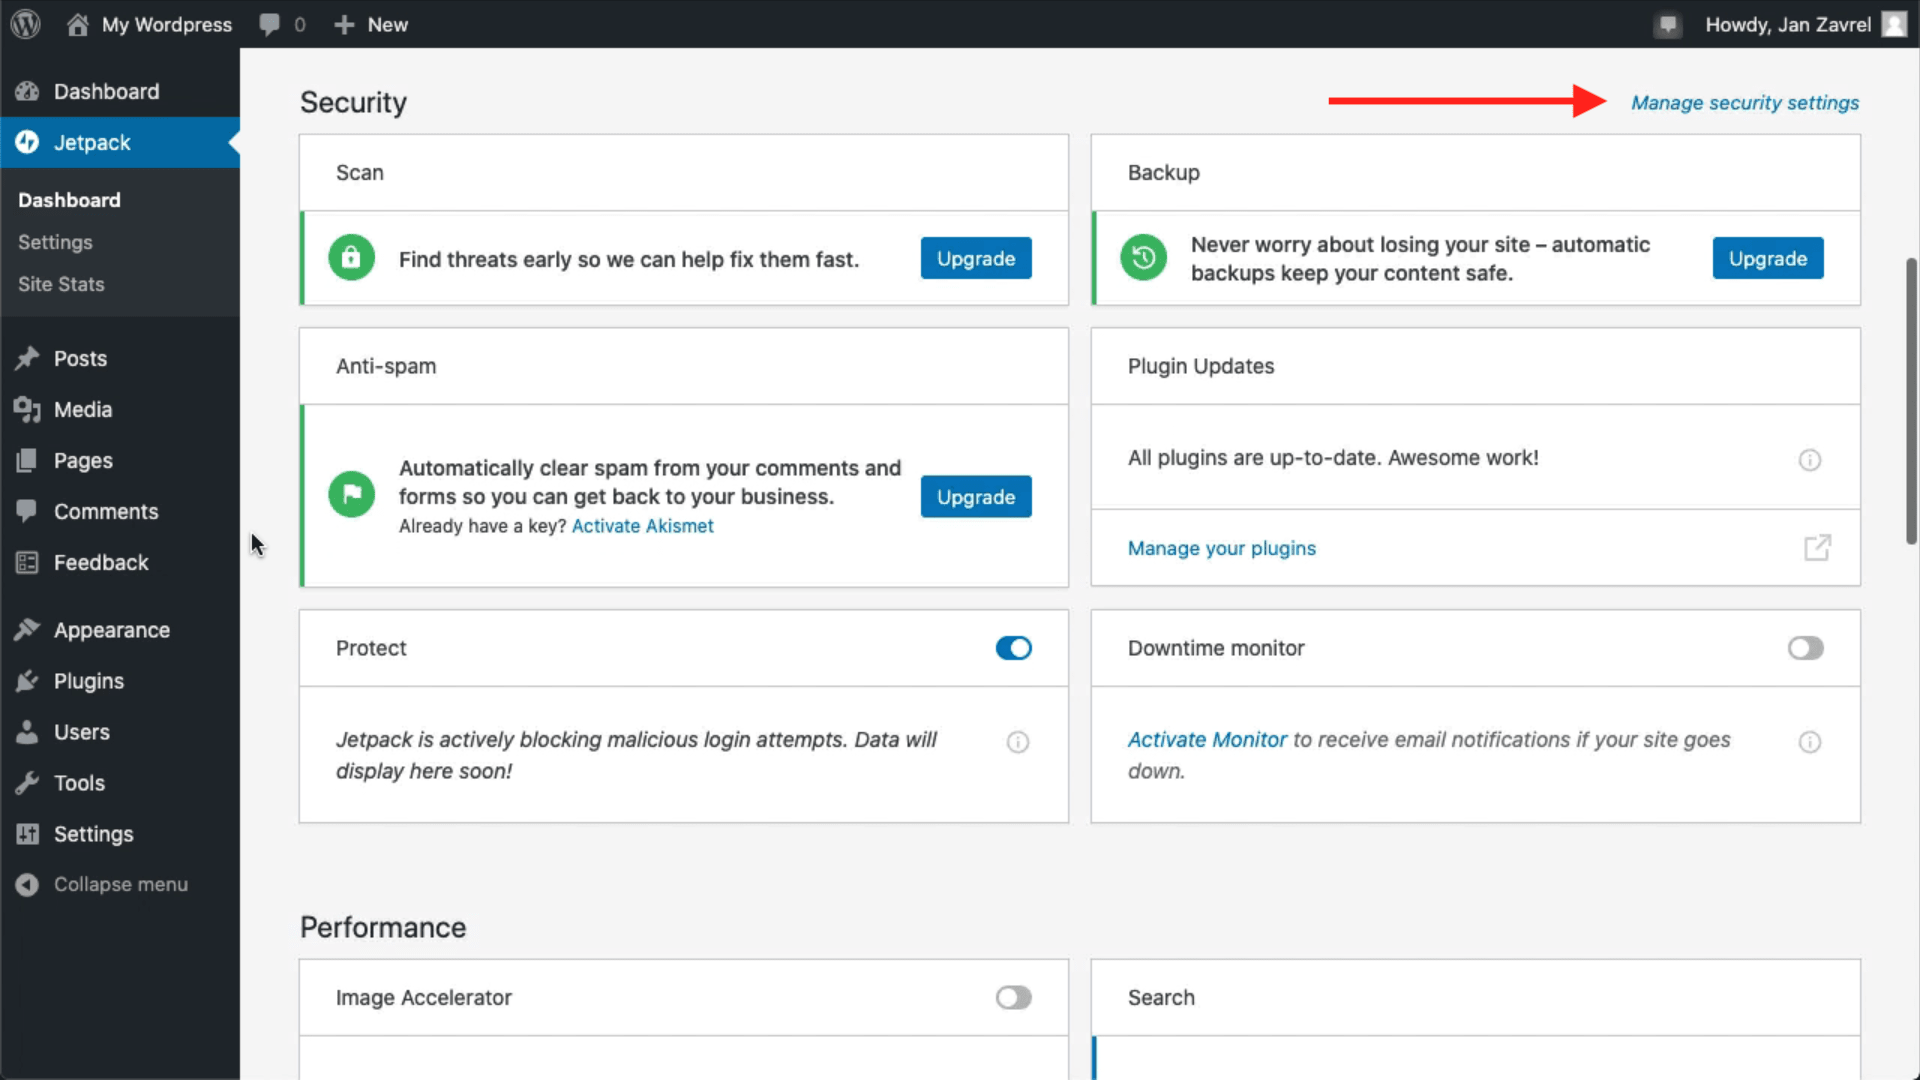Show info icon in Downtime monitor card

1809,742
